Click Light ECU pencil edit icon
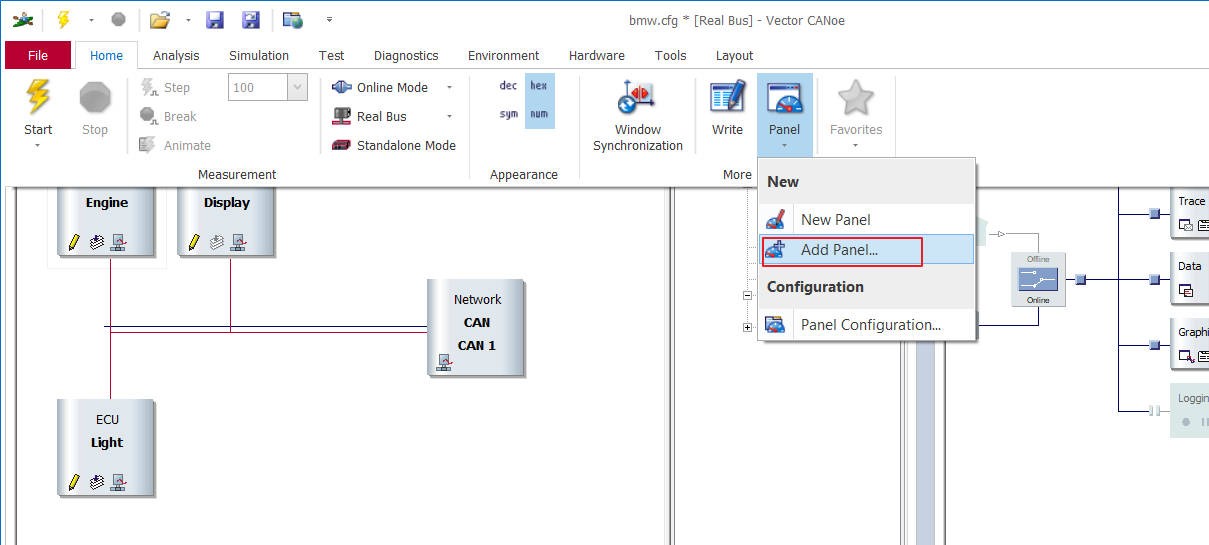This screenshot has width=1209, height=545. click(74, 482)
